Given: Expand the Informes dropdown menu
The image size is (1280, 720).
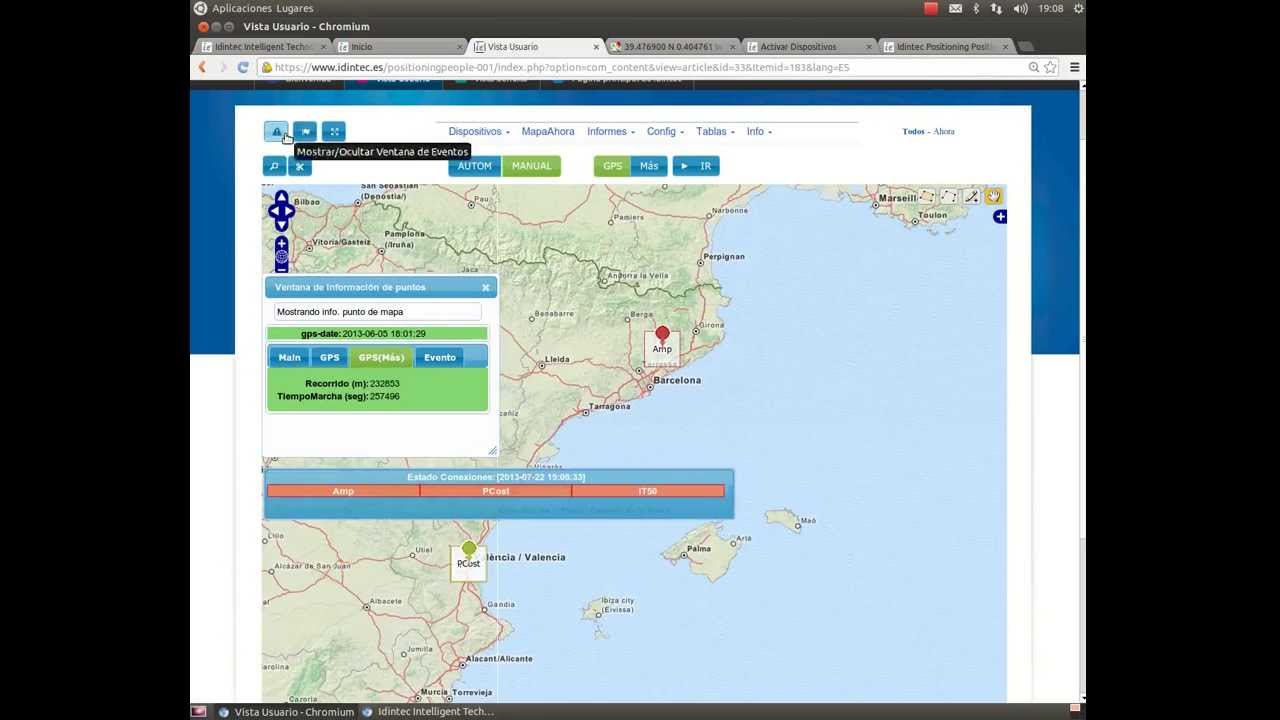Looking at the screenshot, I should tap(611, 132).
